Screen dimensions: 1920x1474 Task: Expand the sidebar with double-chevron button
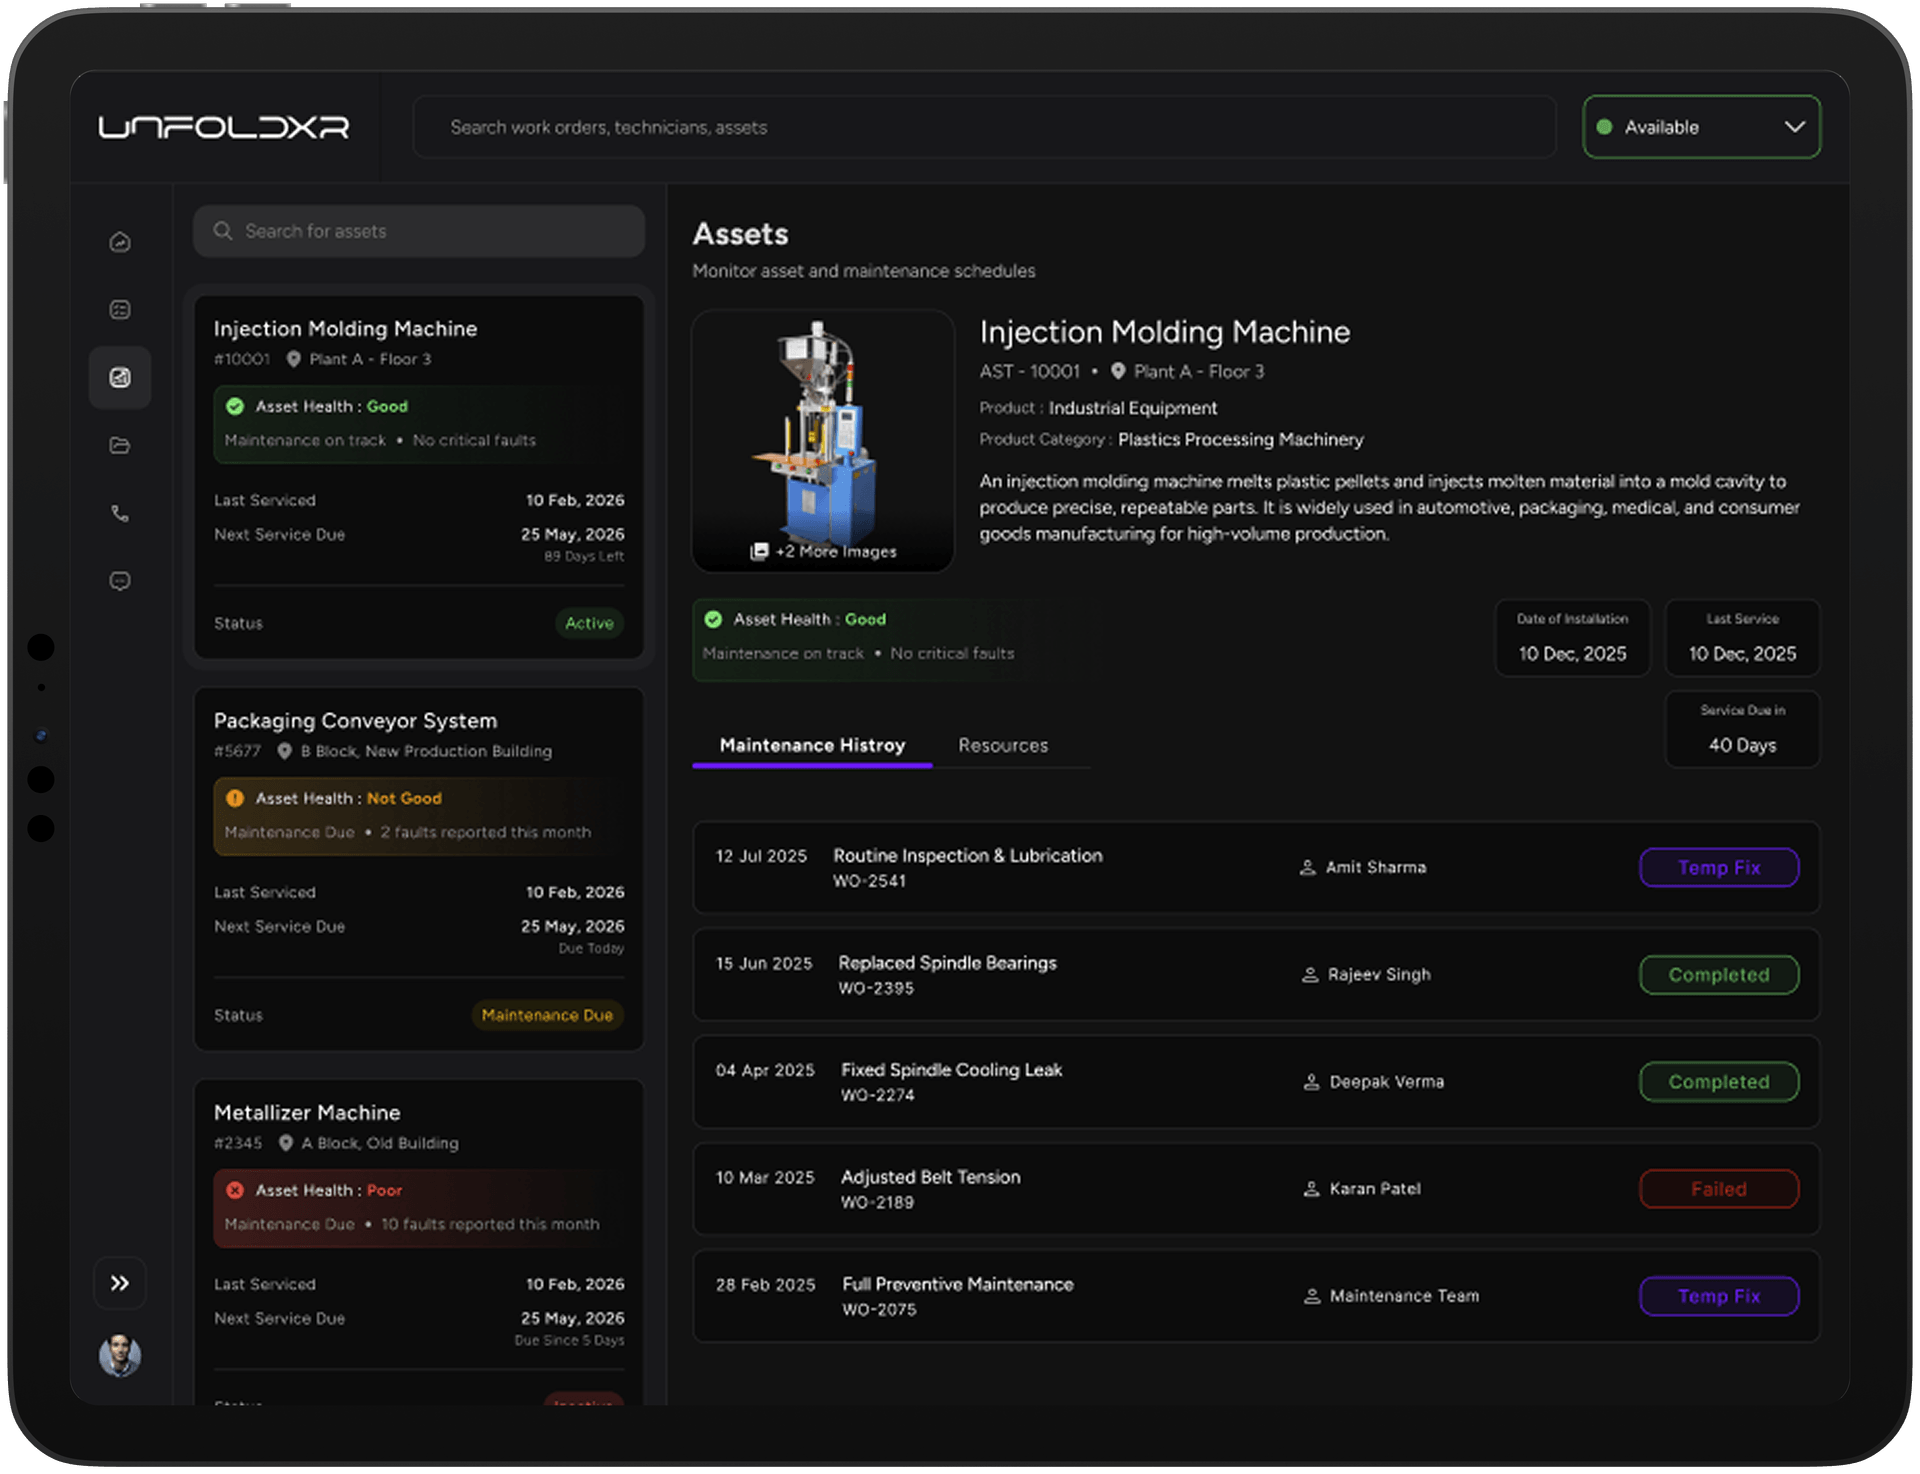[x=120, y=1283]
